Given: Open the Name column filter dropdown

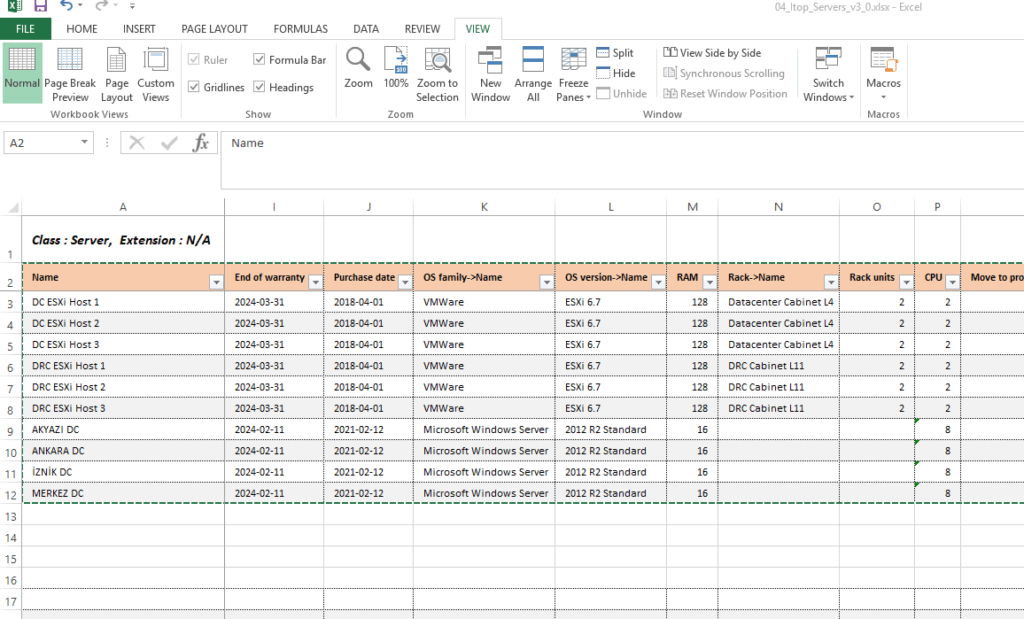Looking at the screenshot, I should click(216, 283).
